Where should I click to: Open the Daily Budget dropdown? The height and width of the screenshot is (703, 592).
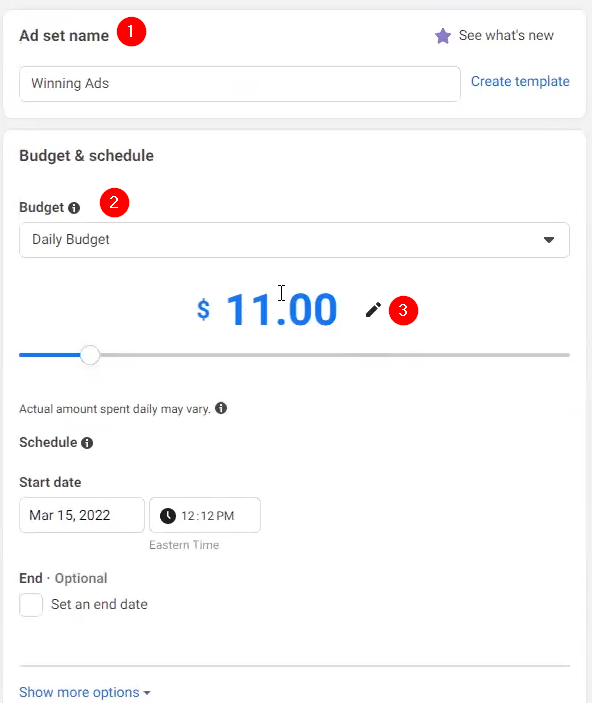[x=294, y=240]
